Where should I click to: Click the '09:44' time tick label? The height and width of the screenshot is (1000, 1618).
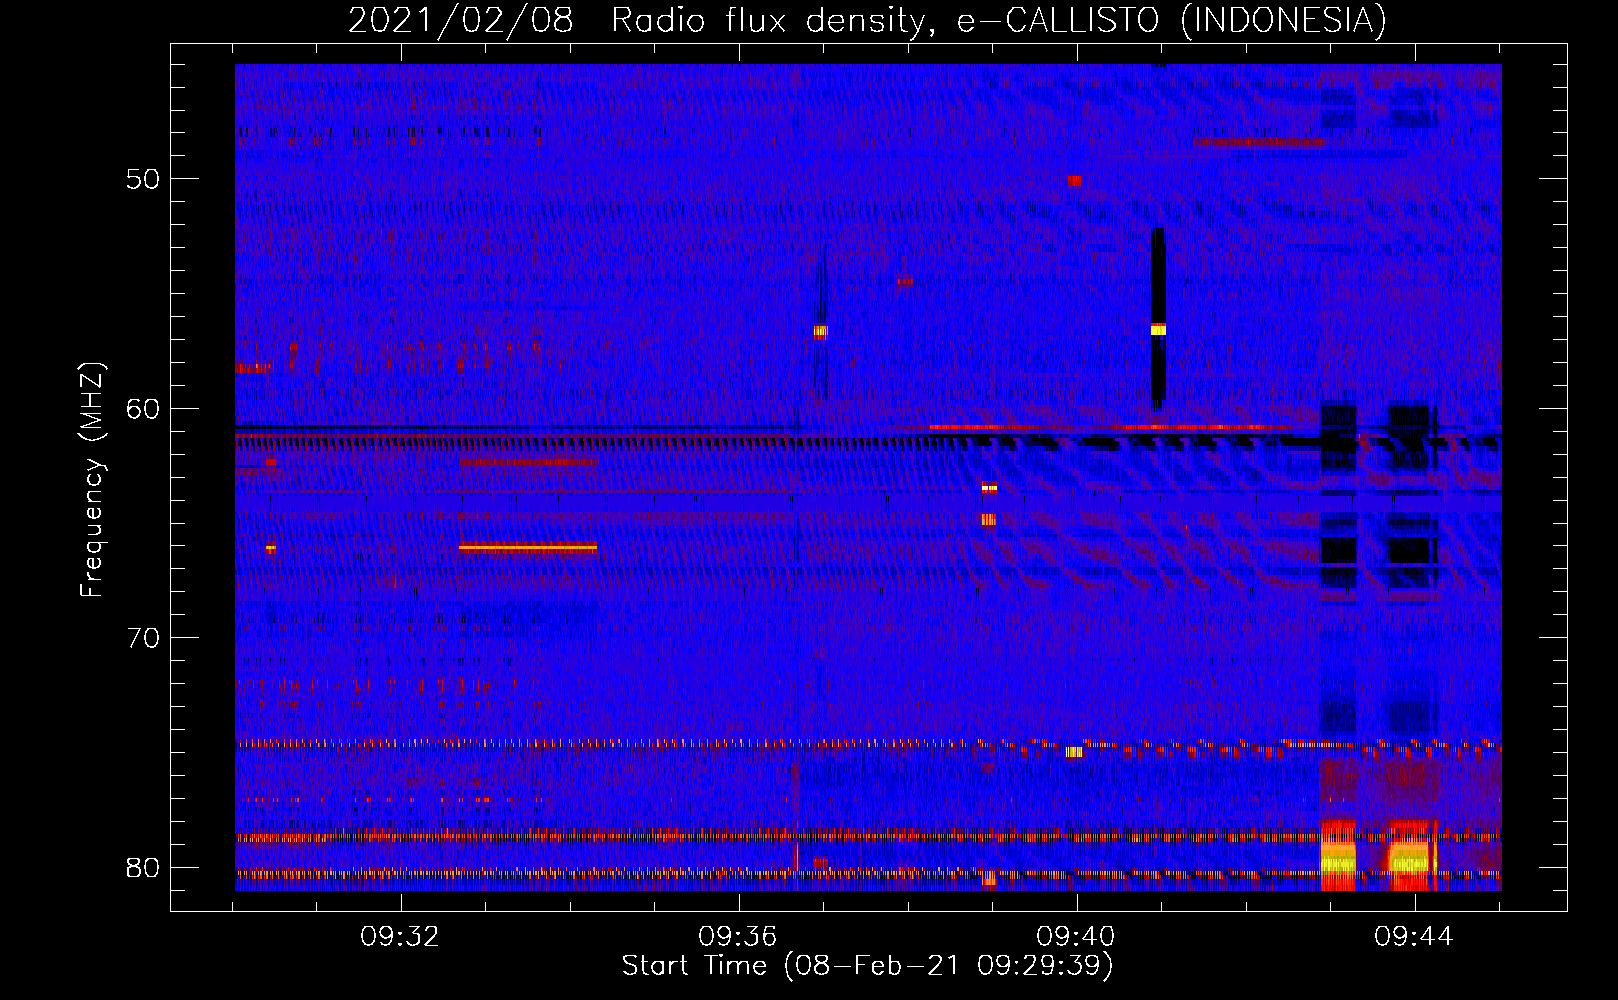[x=1414, y=937]
